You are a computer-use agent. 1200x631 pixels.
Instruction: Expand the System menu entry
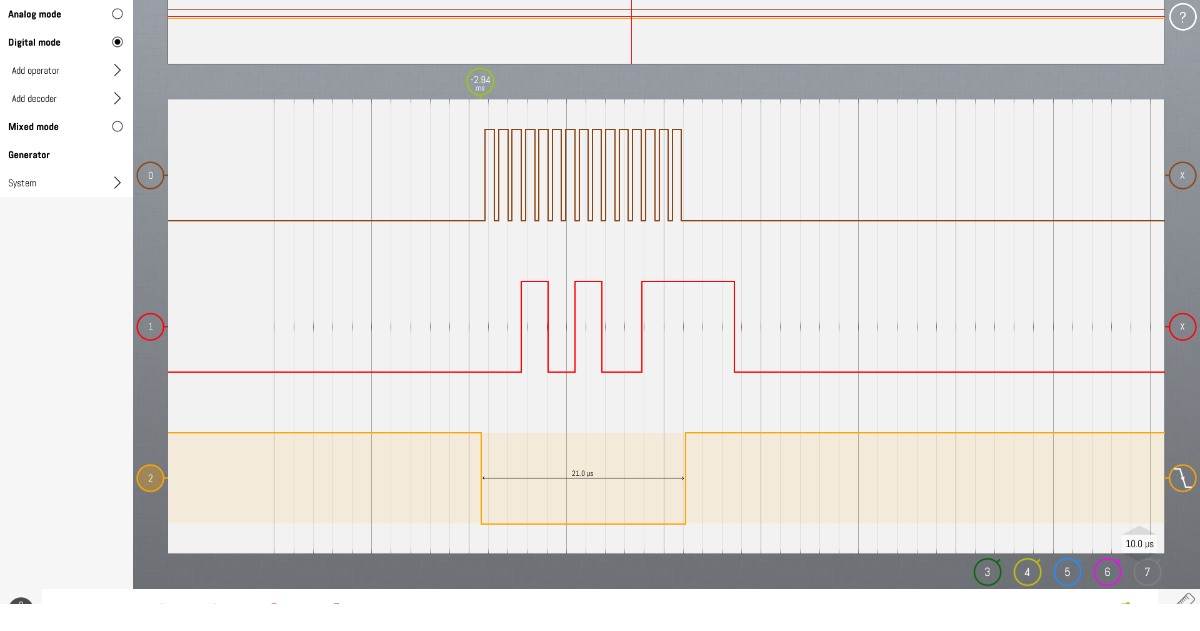[117, 183]
